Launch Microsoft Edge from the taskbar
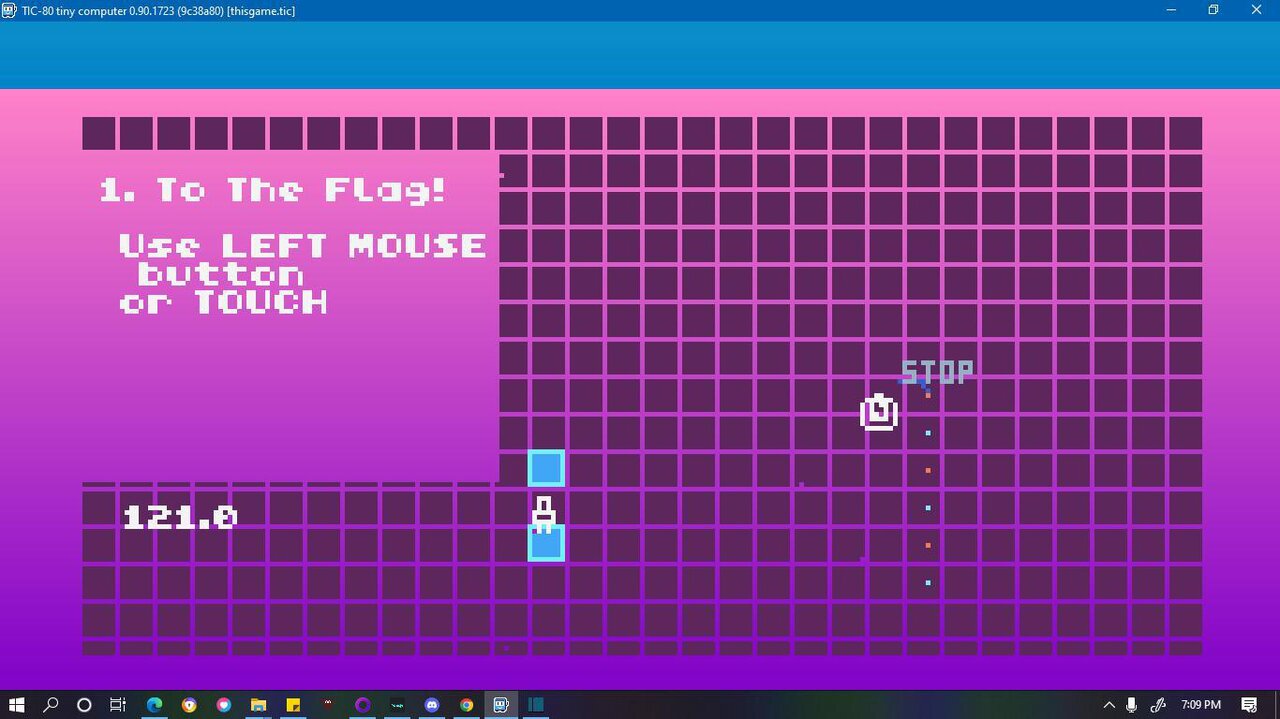This screenshot has height=719, width=1280. pyautogui.click(x=155, y=705)
